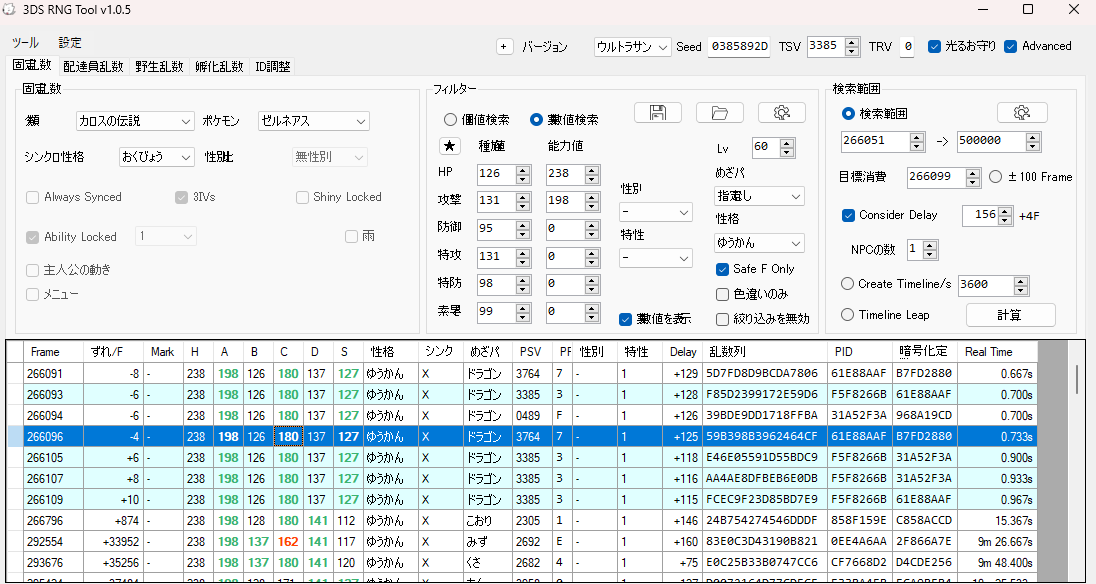This screenshot has width=1096, height=584.
Task: Click the 乱数列 column header
Action: coord(765,352)
